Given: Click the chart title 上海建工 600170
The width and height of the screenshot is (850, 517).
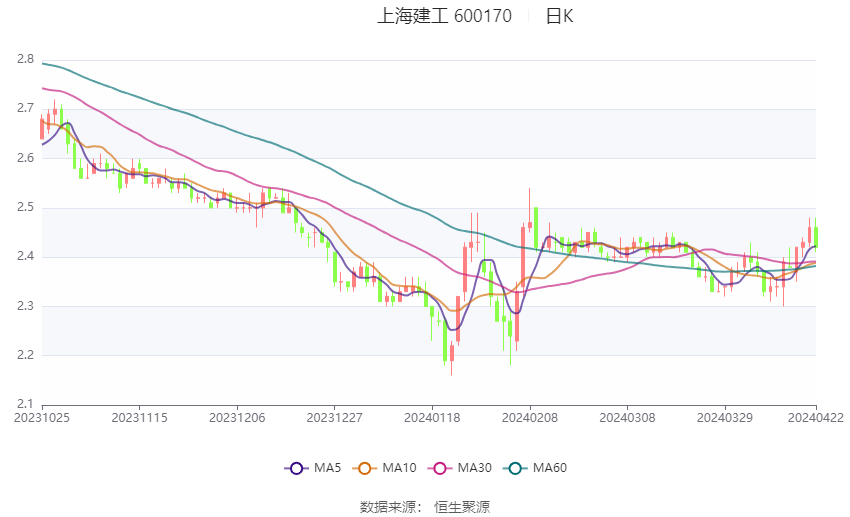Looking at the screenshot, I should click(x=444, y=16).
